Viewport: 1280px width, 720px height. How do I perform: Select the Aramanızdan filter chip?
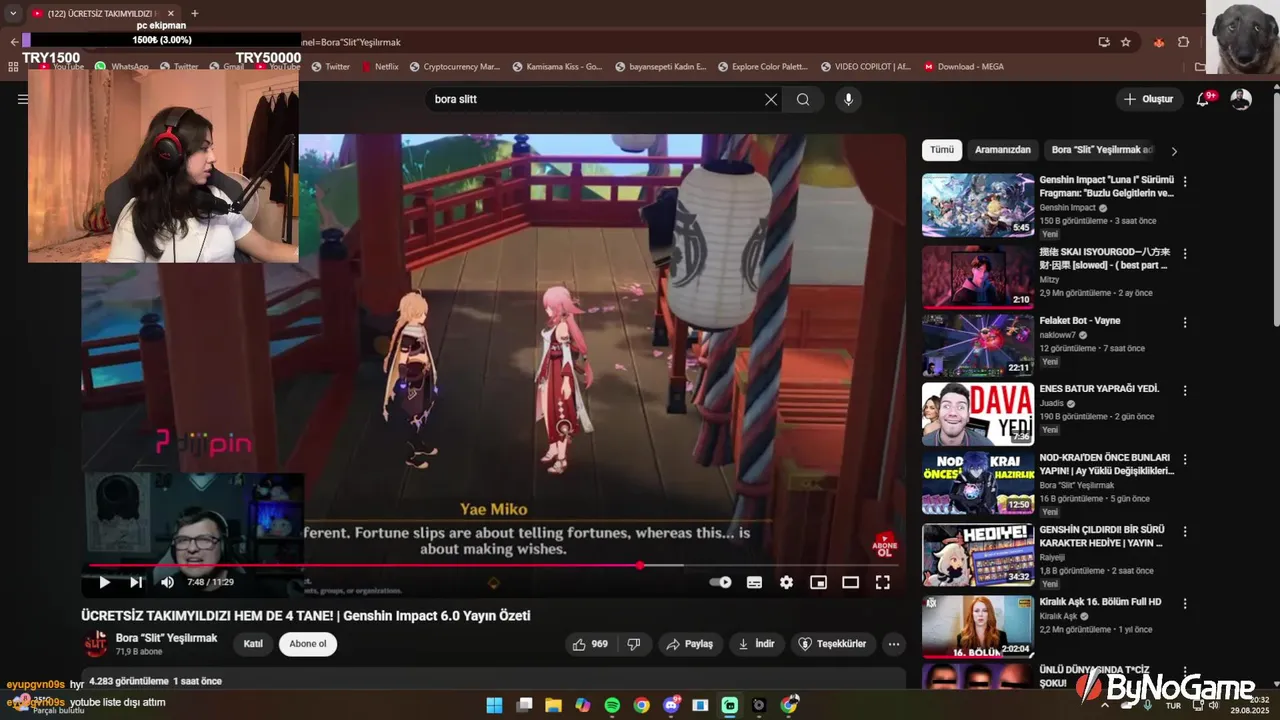[1002, 150]
